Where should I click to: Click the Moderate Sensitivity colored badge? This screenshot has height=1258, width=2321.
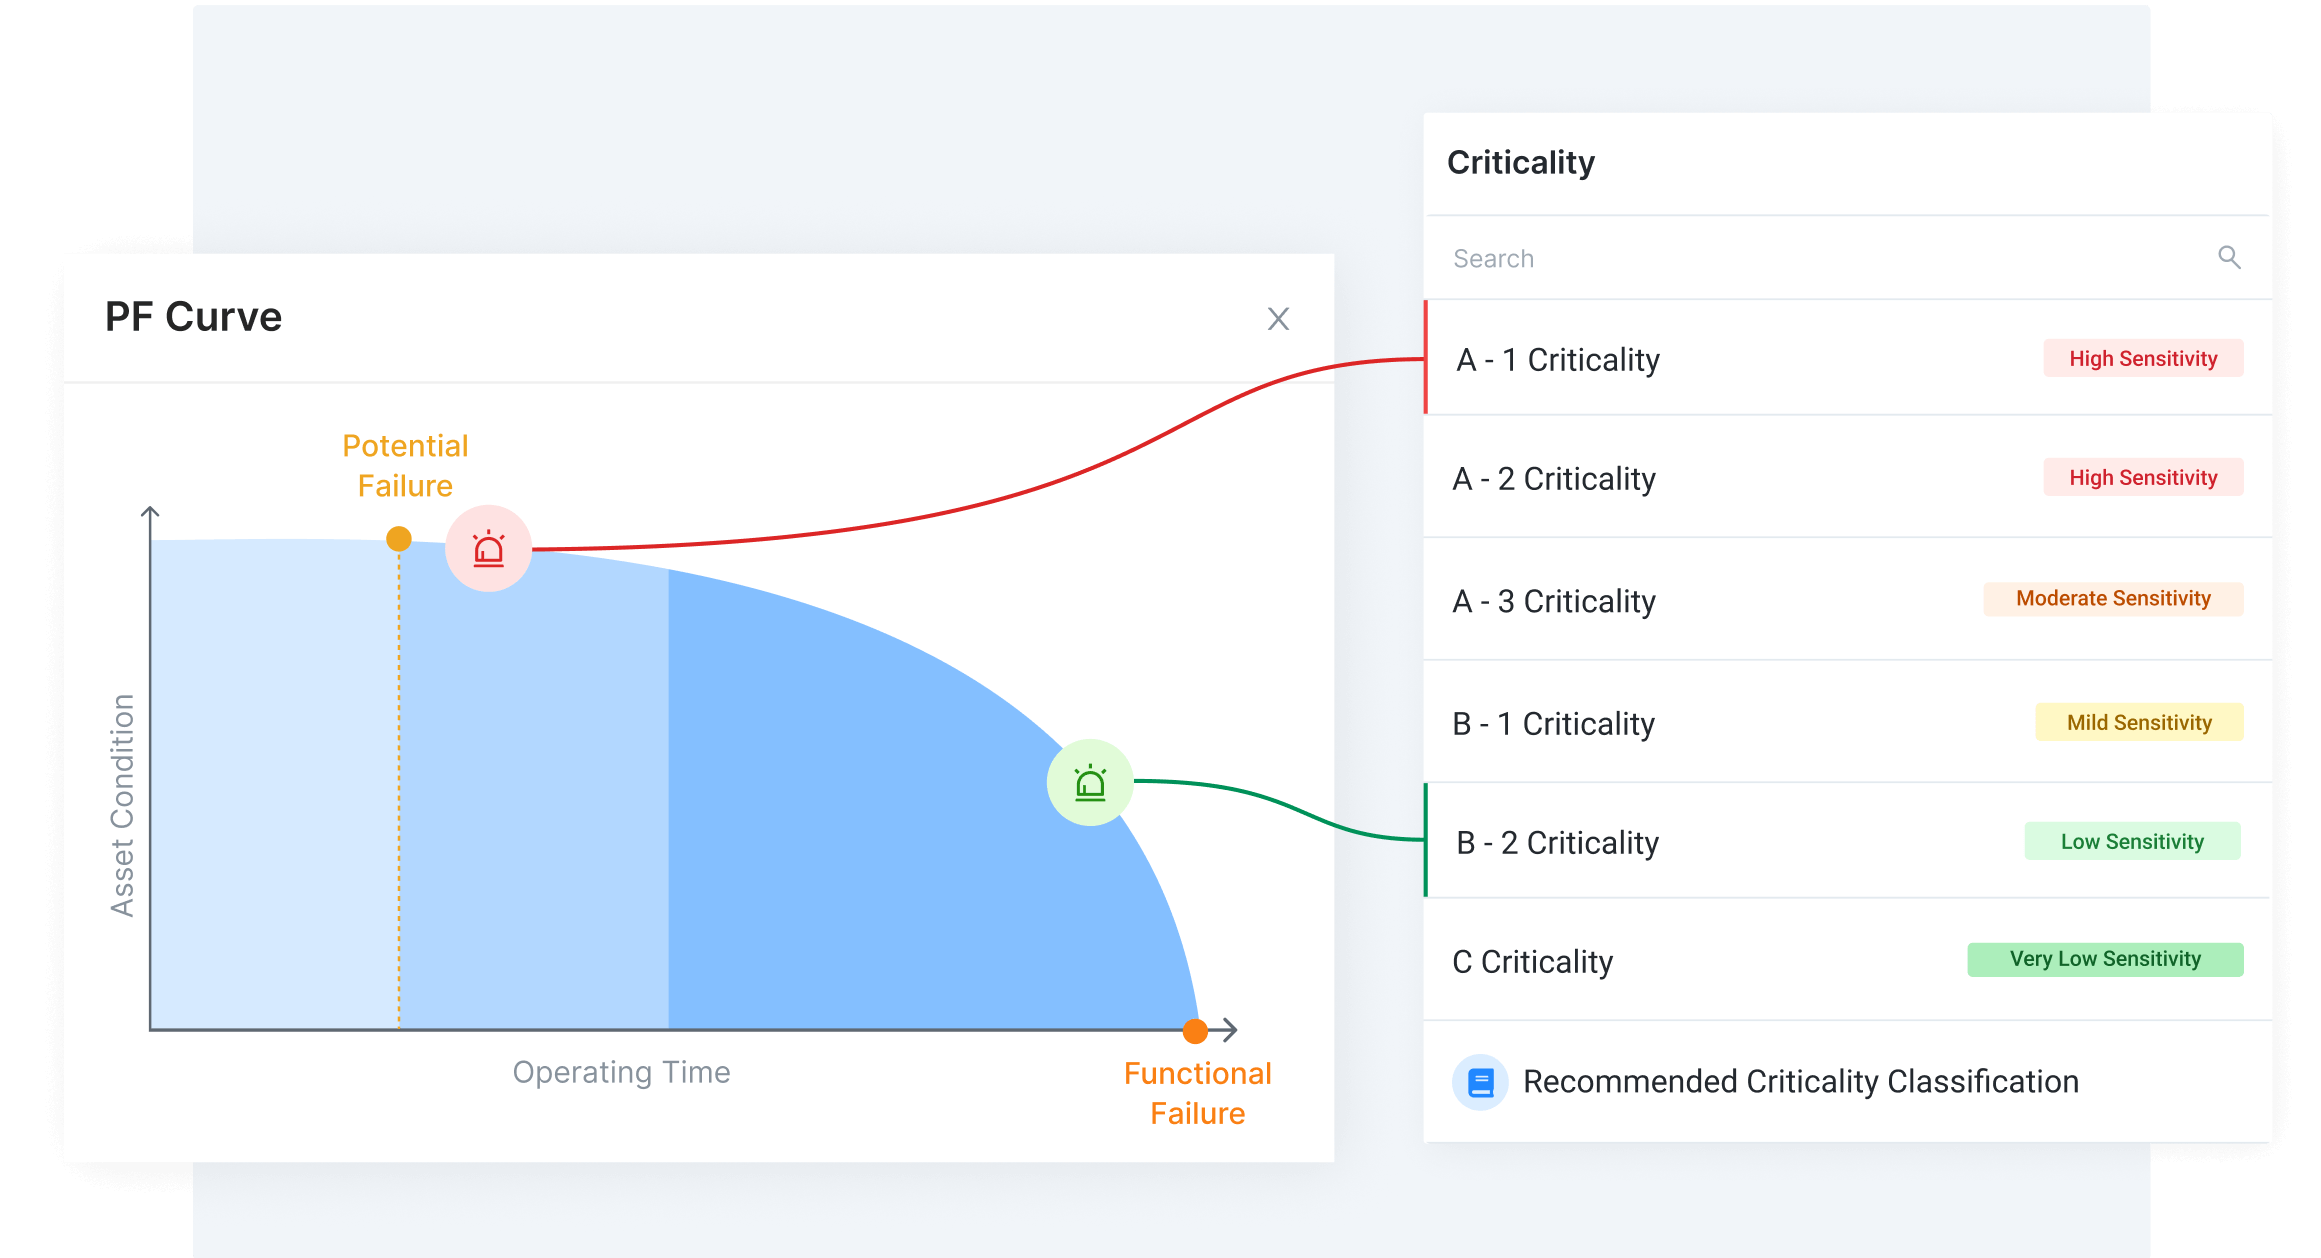2113,598
